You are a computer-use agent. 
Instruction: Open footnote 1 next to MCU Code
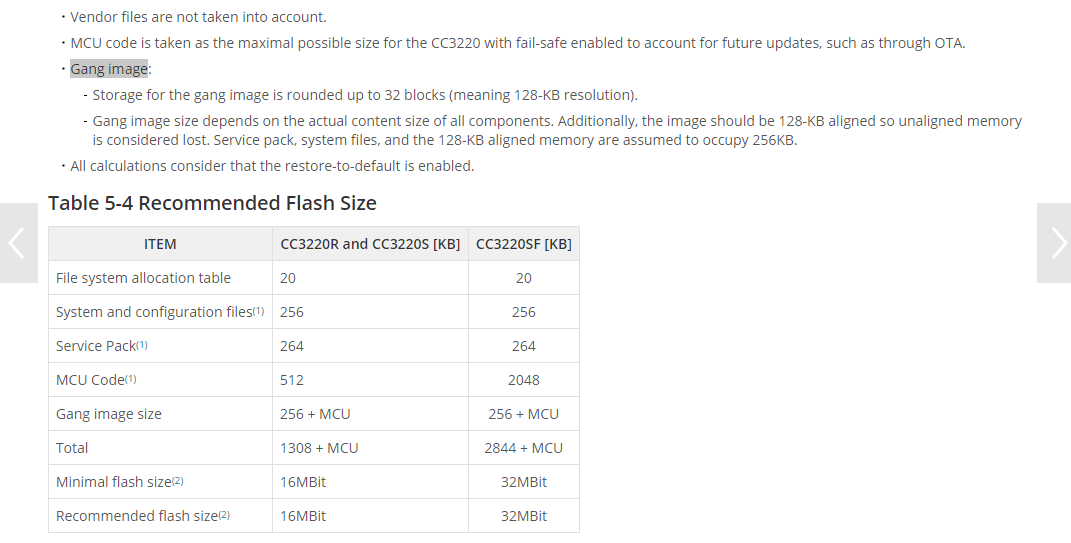point(131,379)
